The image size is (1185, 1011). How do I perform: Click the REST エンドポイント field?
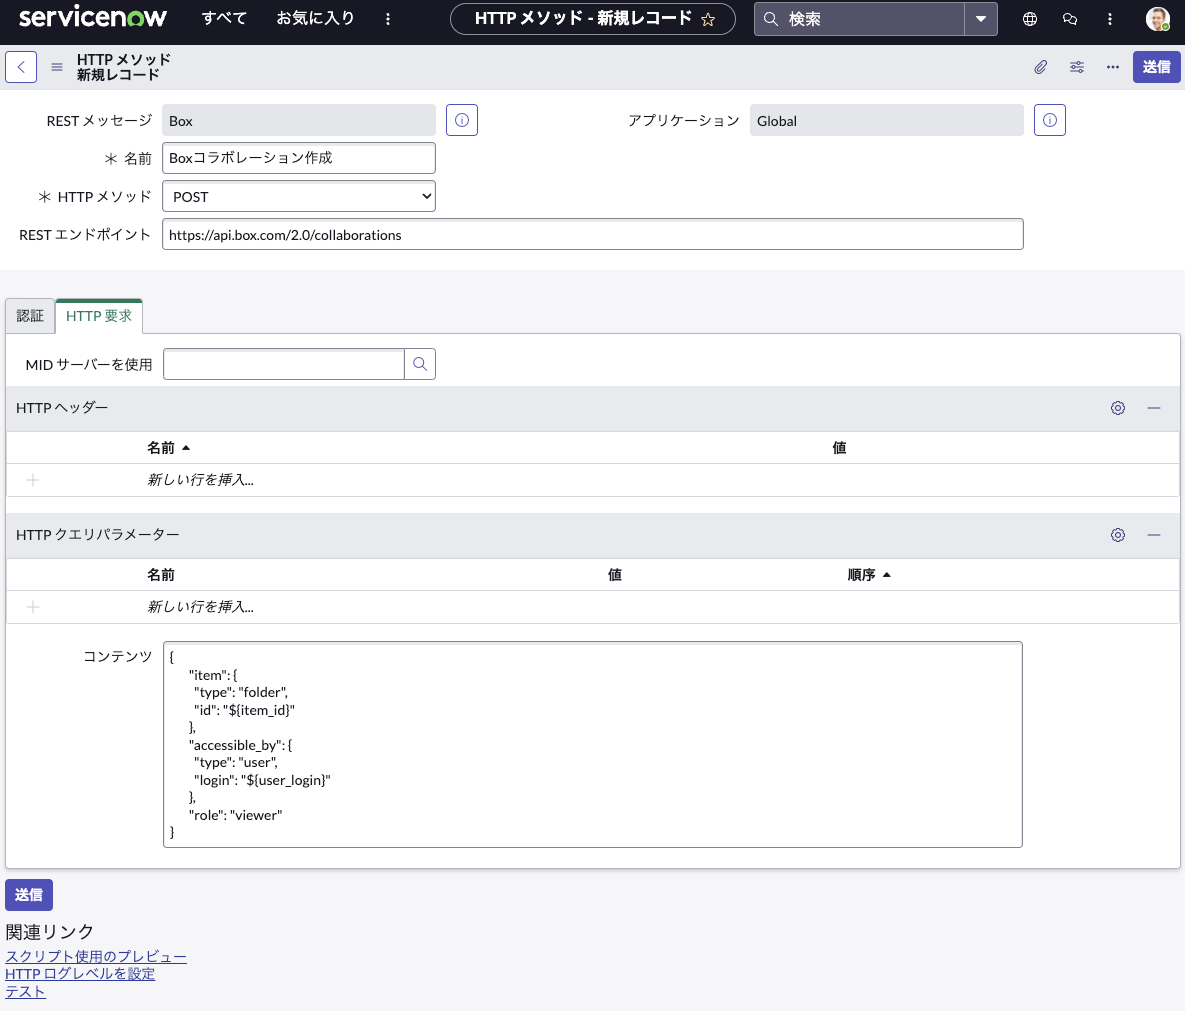(592, 234)
